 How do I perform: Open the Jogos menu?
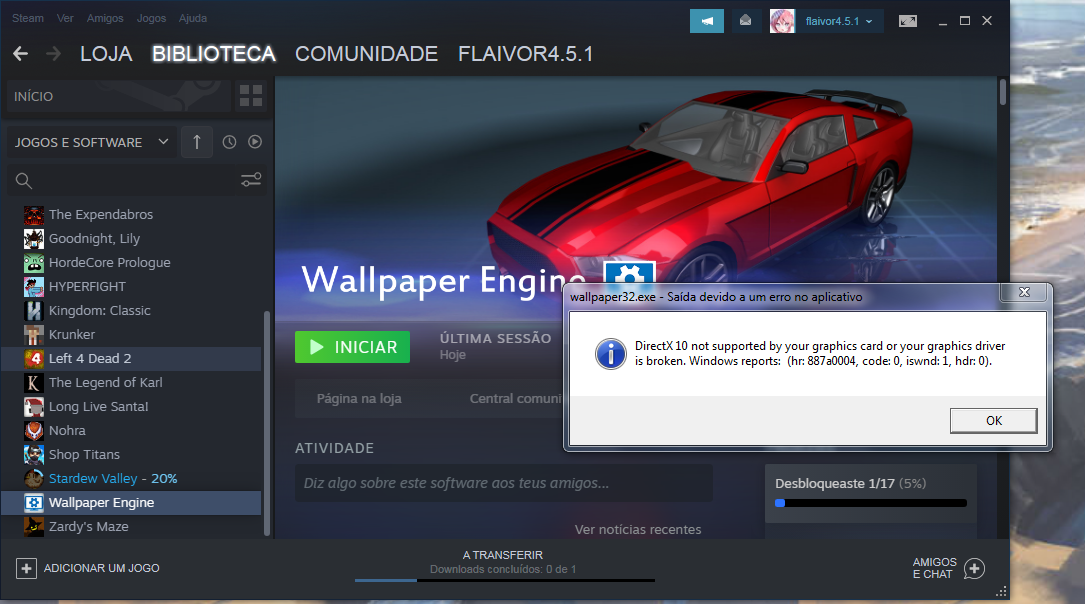pos(151,18)
